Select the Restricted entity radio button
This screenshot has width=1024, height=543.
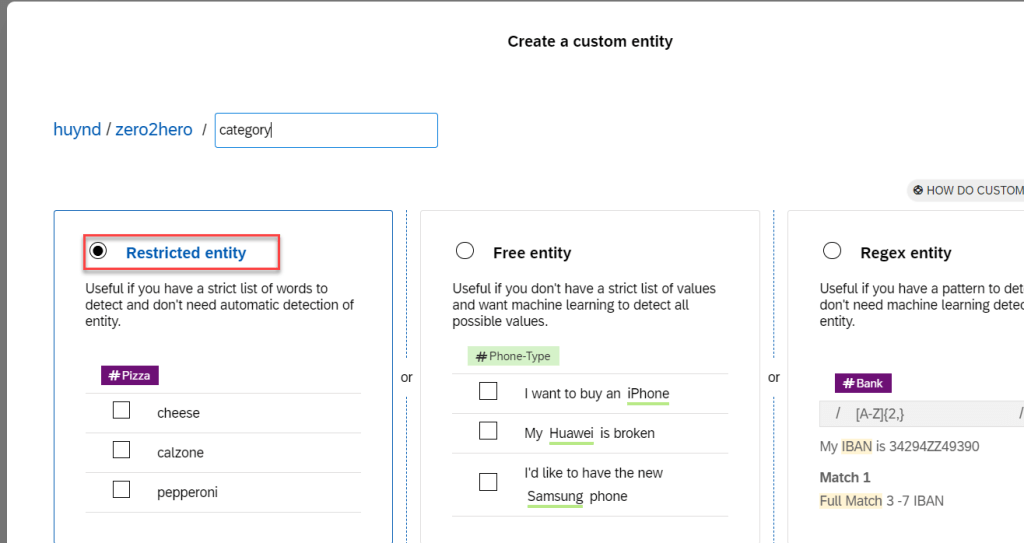[98, 252]
